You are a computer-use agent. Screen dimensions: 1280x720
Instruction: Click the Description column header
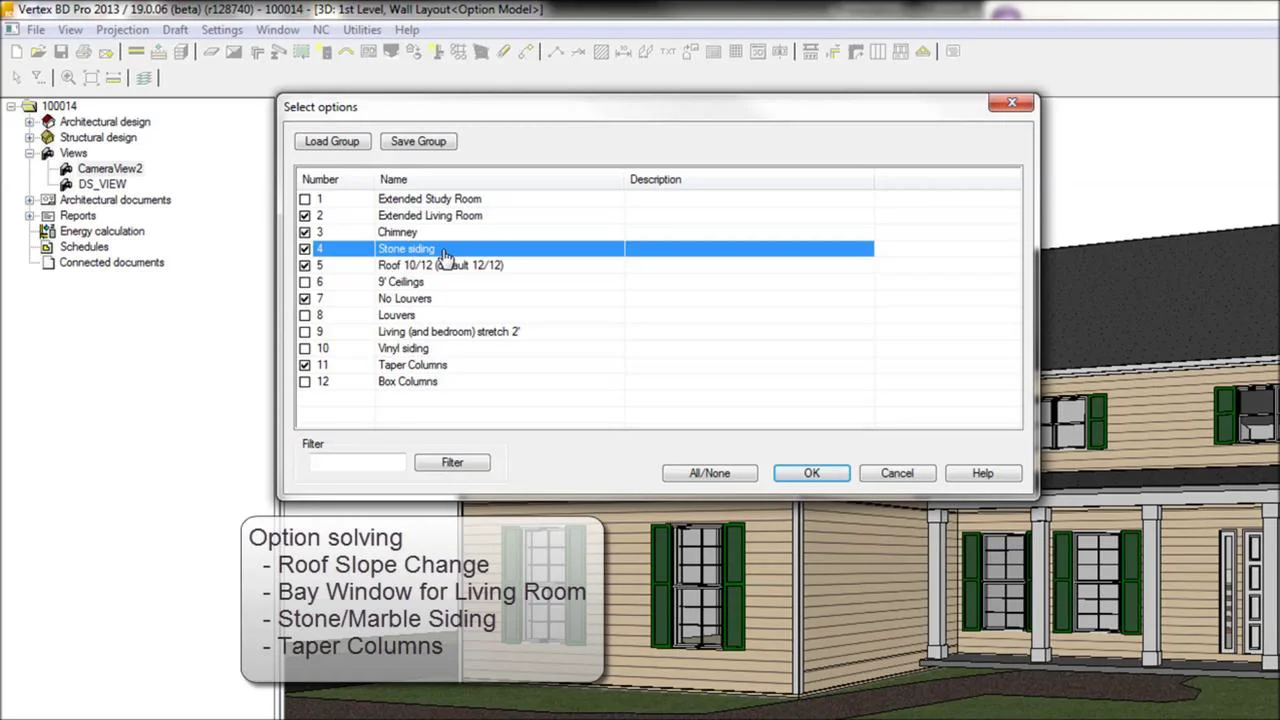[x=749, y=180]
